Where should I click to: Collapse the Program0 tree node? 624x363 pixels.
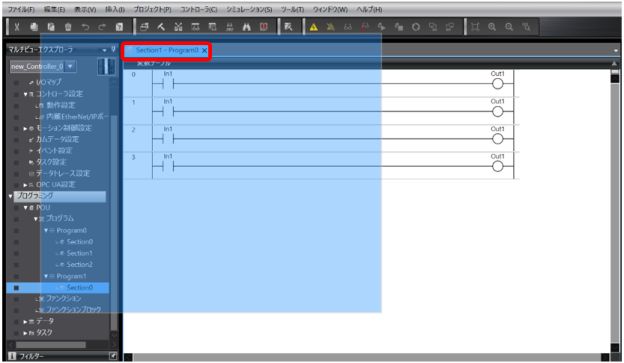pos(46,230)
